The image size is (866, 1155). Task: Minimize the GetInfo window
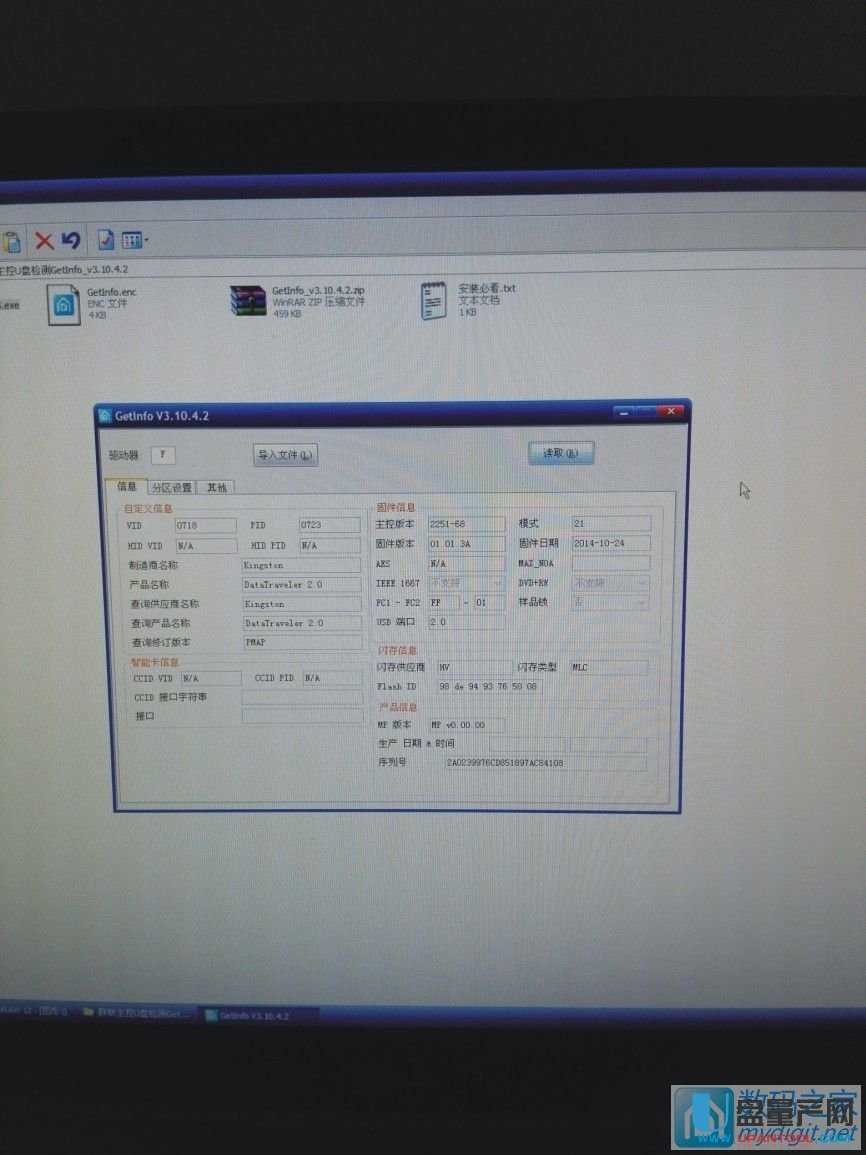click(623, 413)
